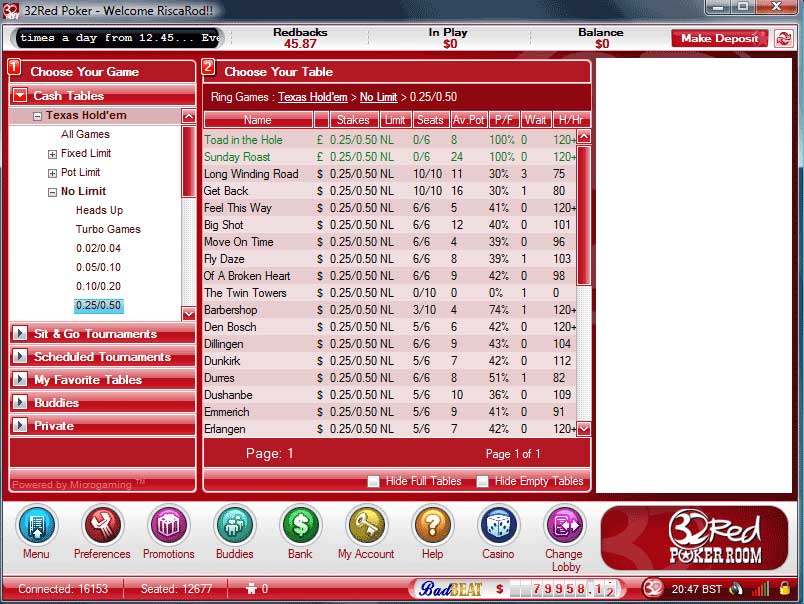
Task: Click the Make Deposit button
Action: (x=719, y=38)
